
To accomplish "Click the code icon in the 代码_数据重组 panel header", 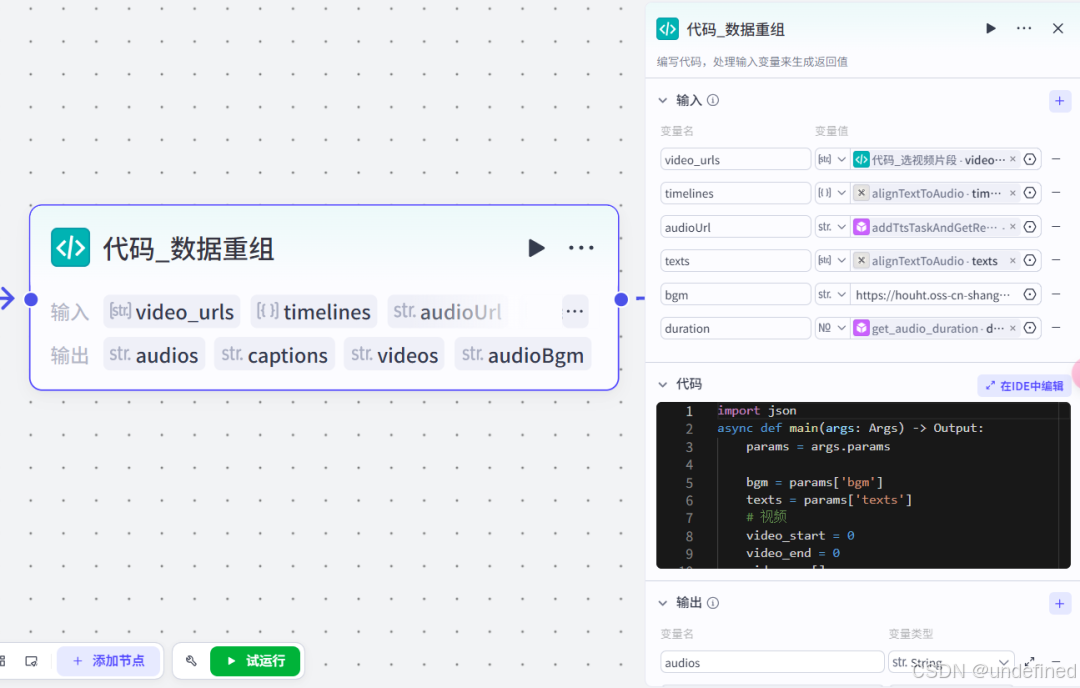I will 667,29.
